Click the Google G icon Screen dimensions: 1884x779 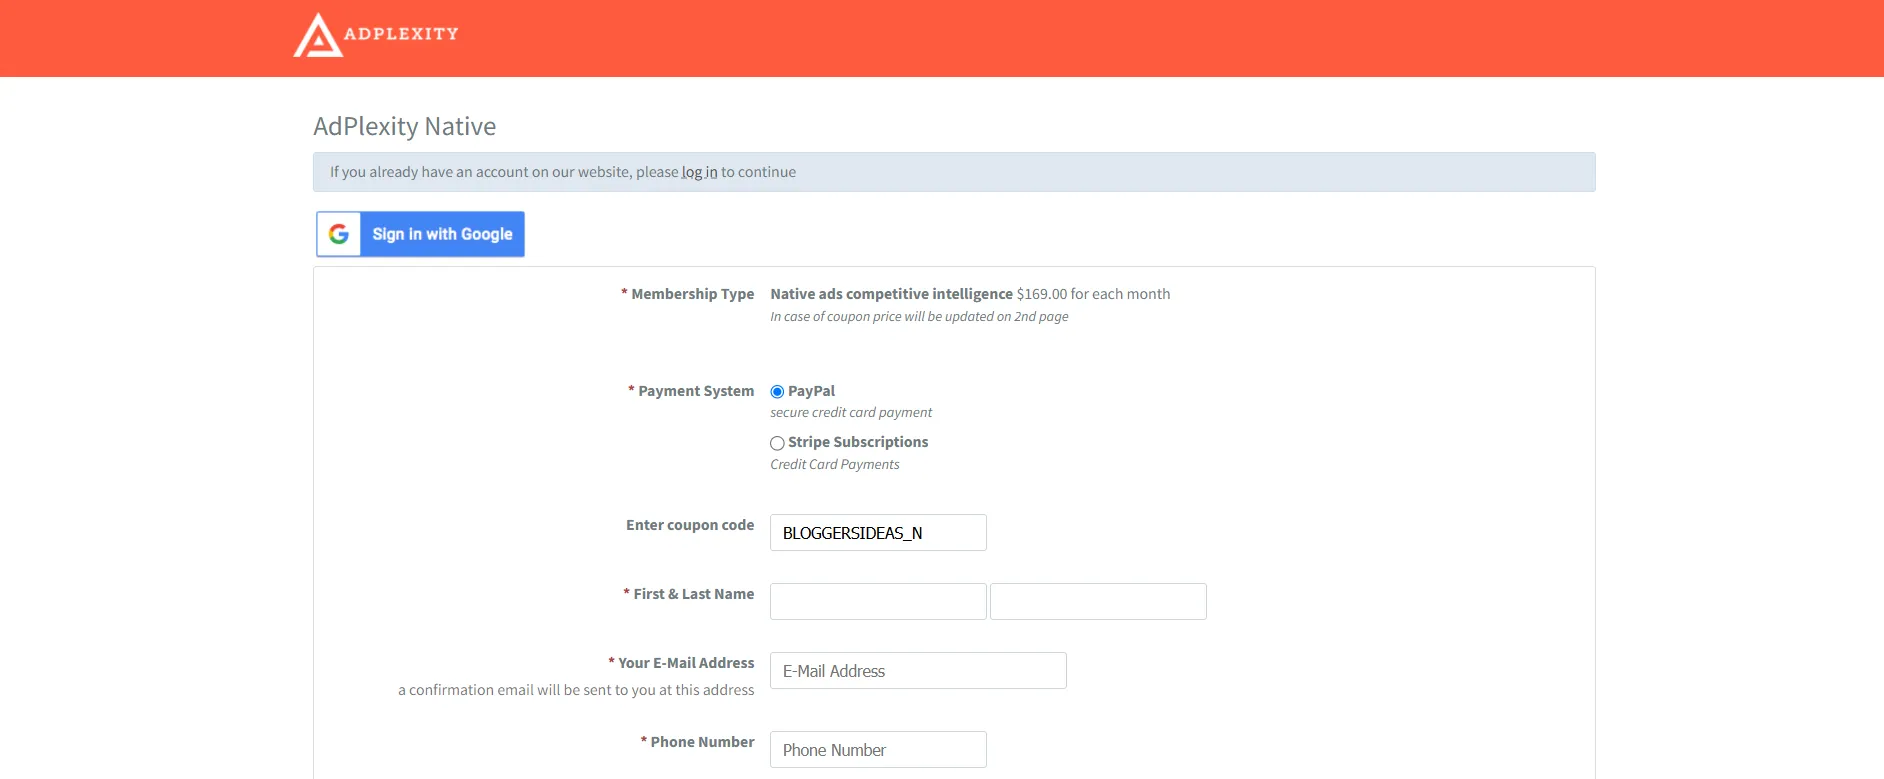tap(339, 234)
